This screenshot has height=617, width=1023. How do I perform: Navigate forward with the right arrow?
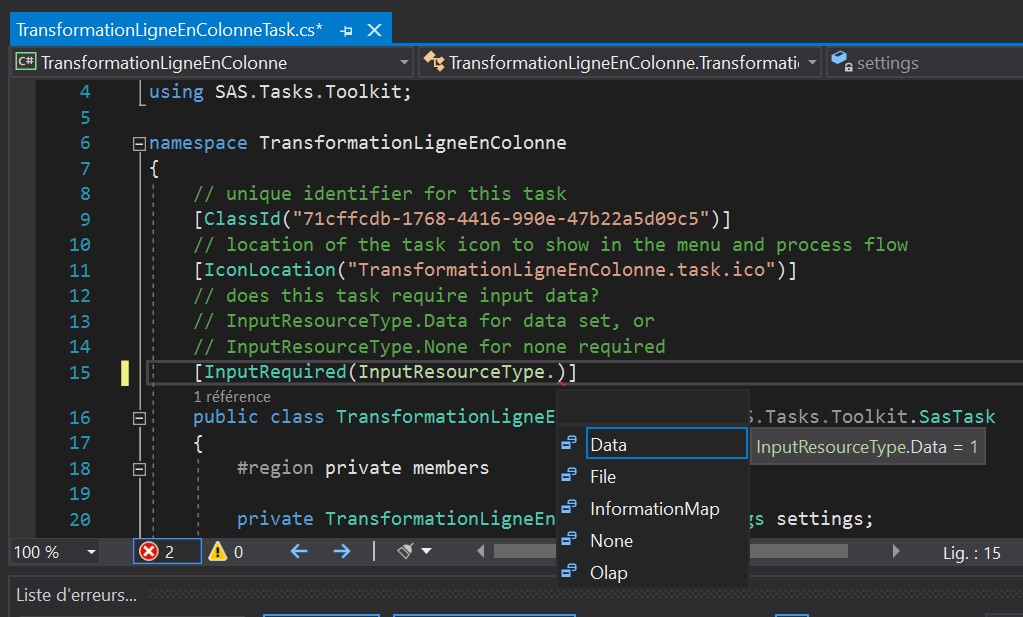pos(342,552)
